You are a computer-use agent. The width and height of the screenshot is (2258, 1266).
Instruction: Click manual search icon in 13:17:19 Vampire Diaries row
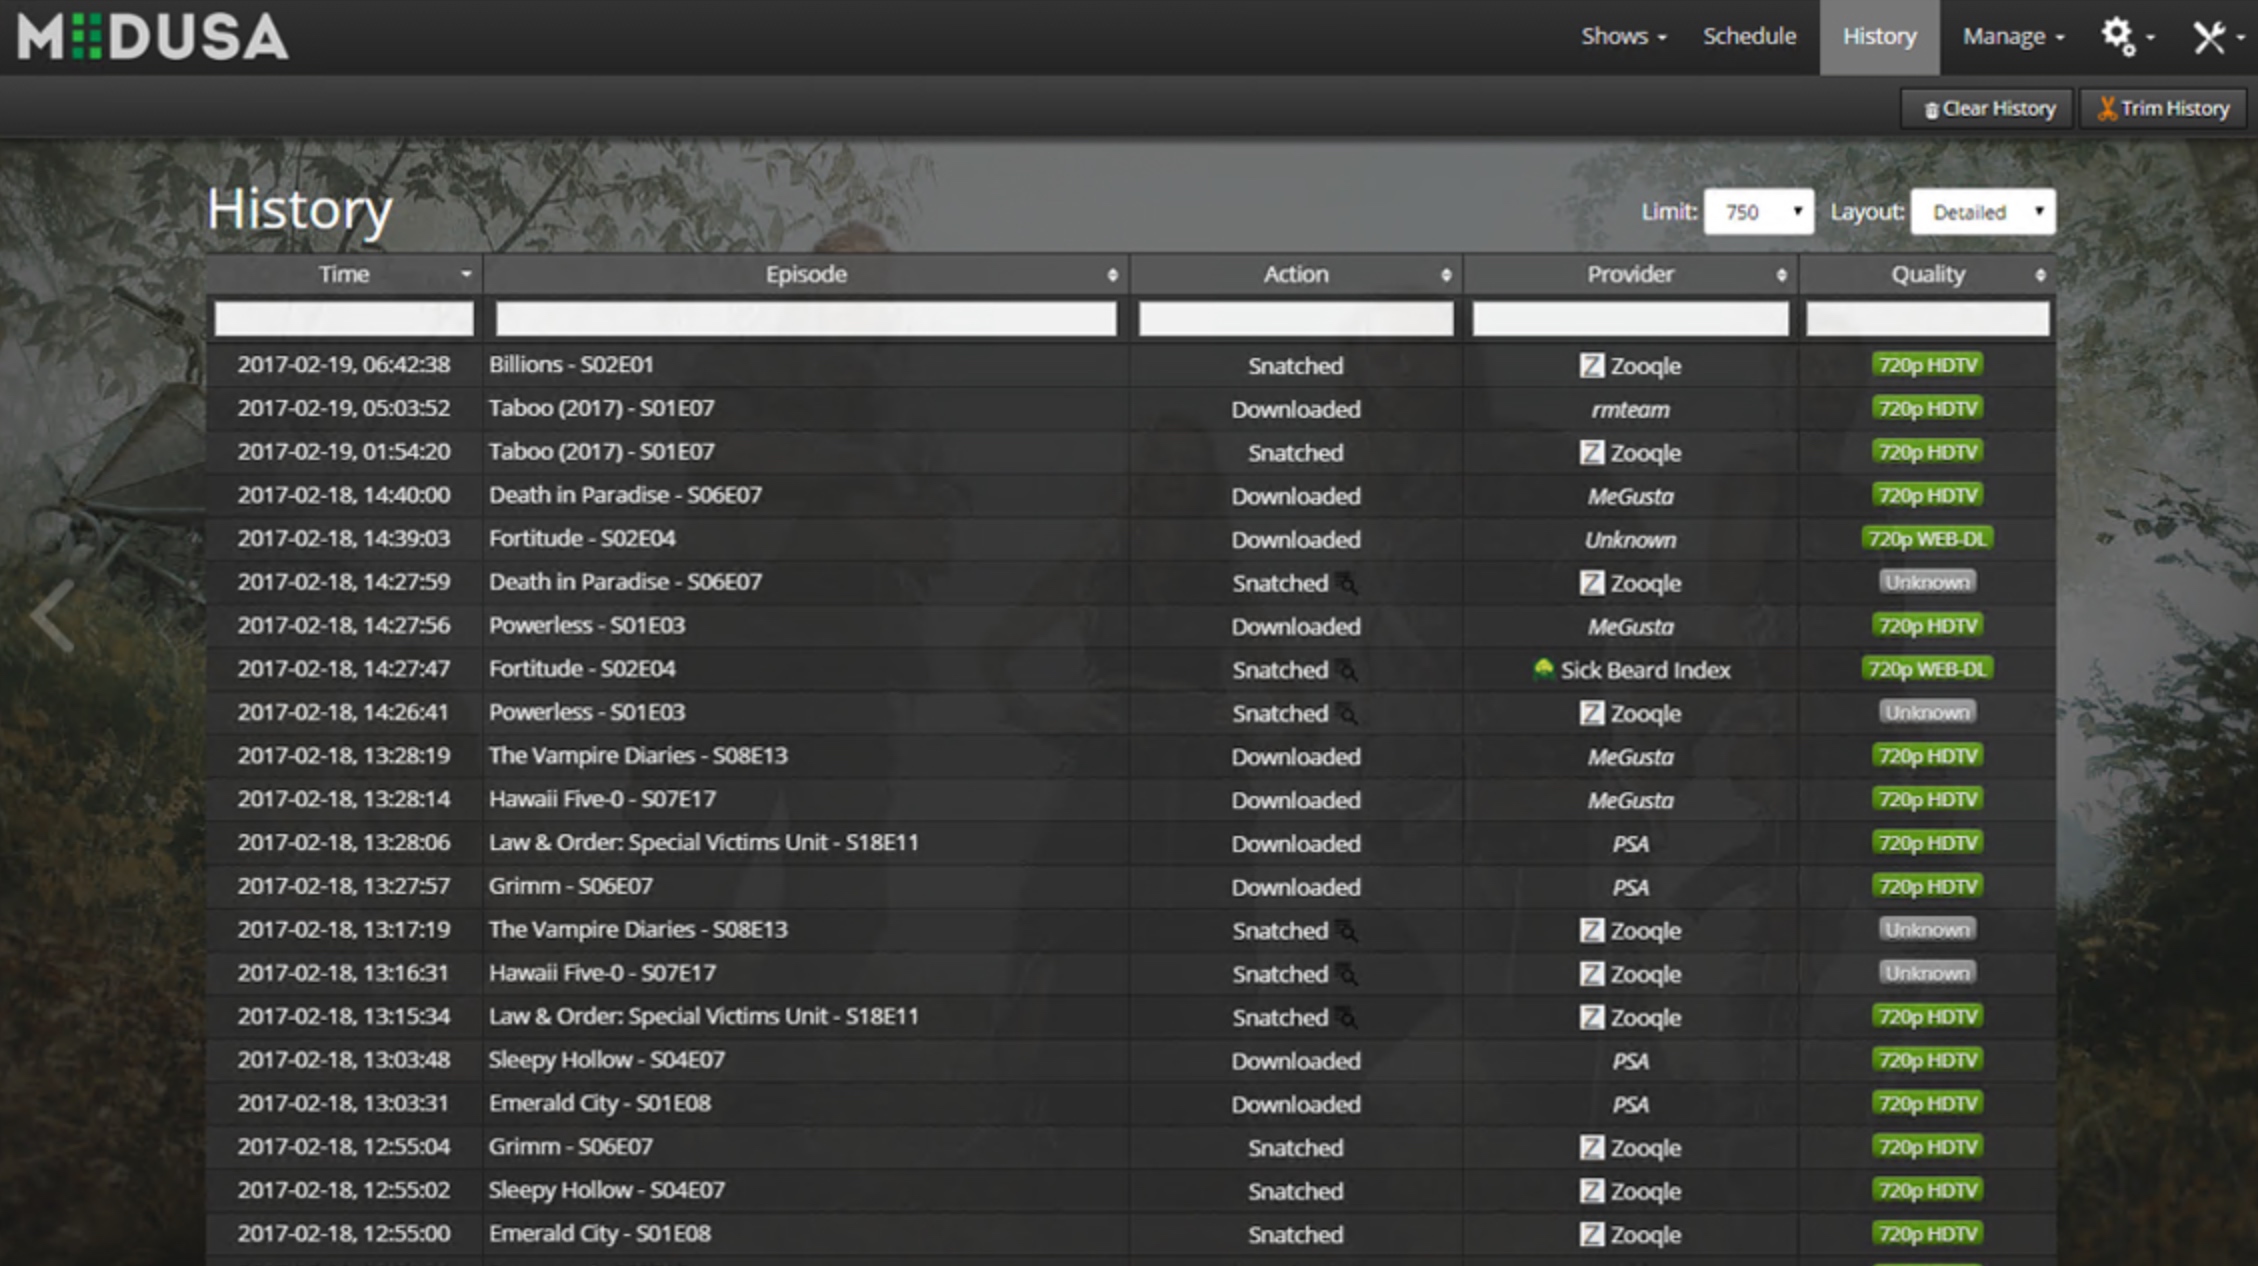(1347, 931)
